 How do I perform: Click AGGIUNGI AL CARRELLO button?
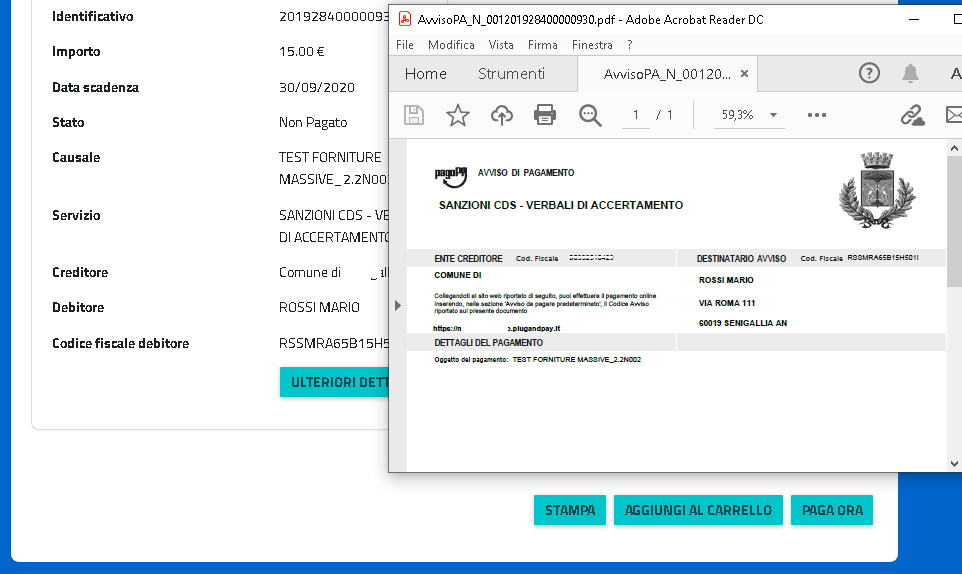pyautogui.click(x=698, y=510)
